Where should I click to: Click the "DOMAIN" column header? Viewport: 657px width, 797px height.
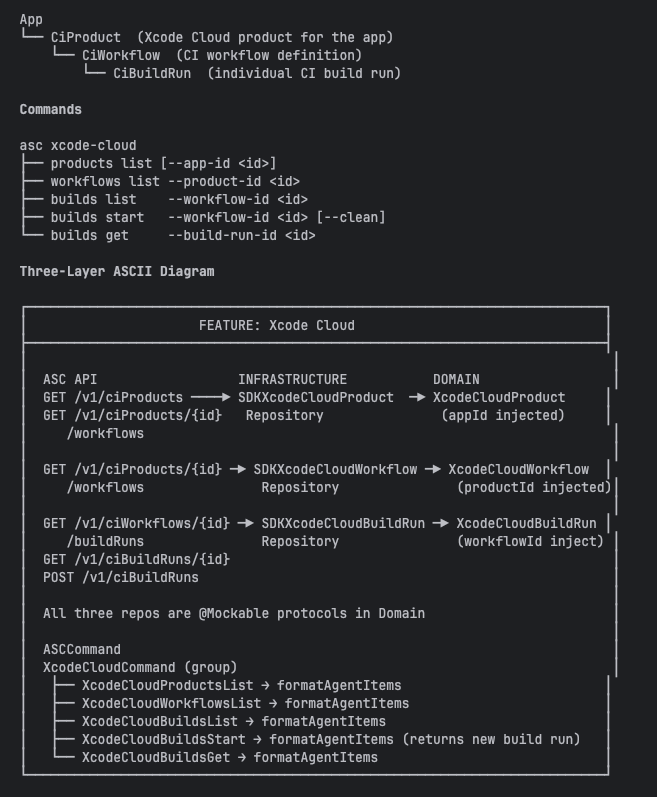pos(456,379)
